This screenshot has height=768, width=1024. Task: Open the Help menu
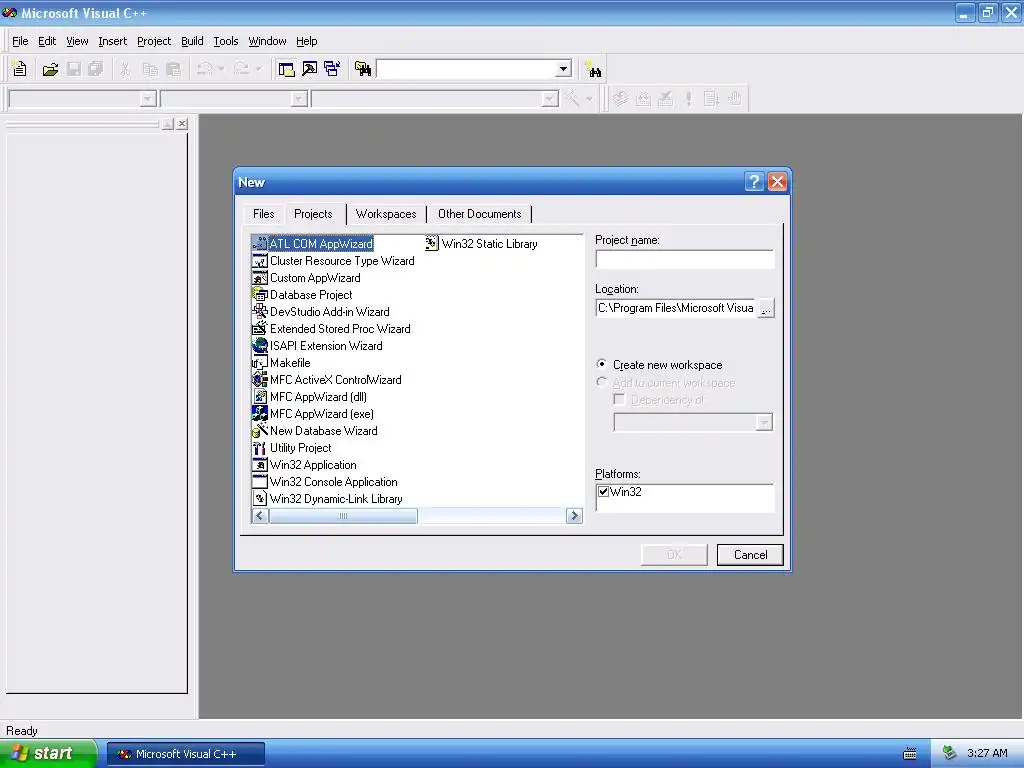pyautogui.click(x=306, y=41)
